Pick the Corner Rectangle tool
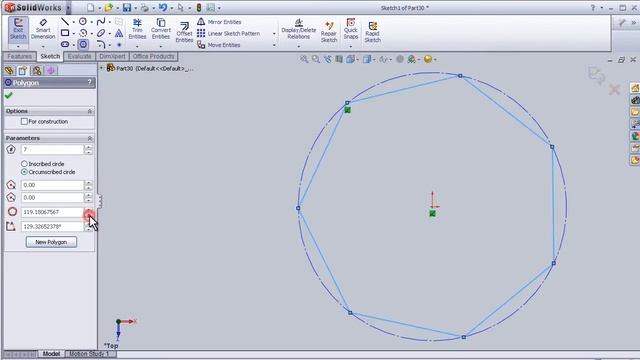The height and width of the screenshot is (360, 640). [65, 33]
